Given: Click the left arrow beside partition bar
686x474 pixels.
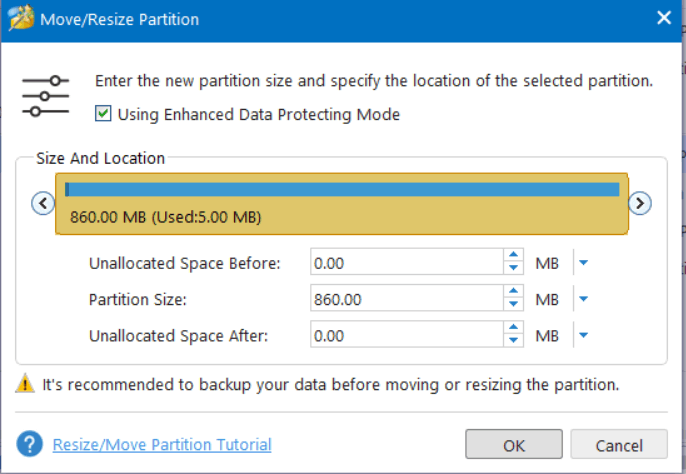Looking at the screenshot, I should 43,203.
